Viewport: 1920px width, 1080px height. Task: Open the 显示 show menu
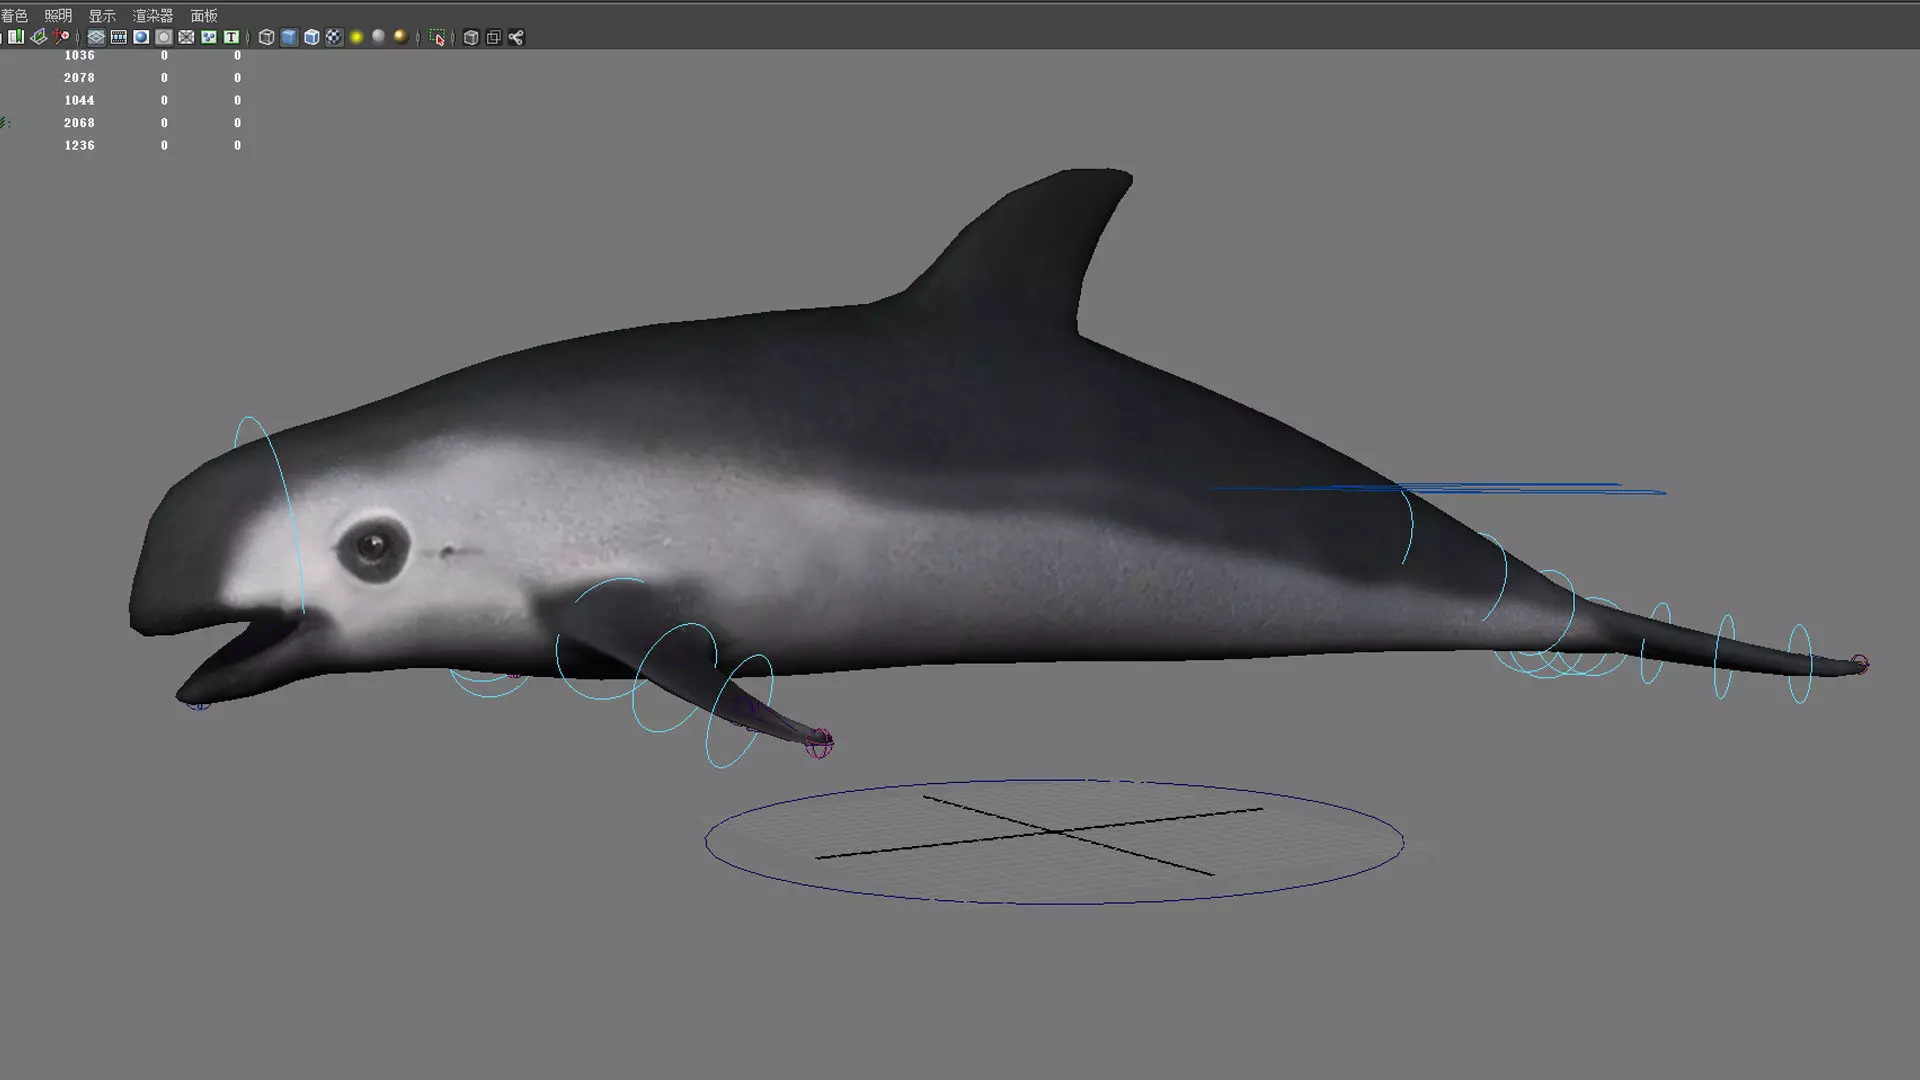102,15
